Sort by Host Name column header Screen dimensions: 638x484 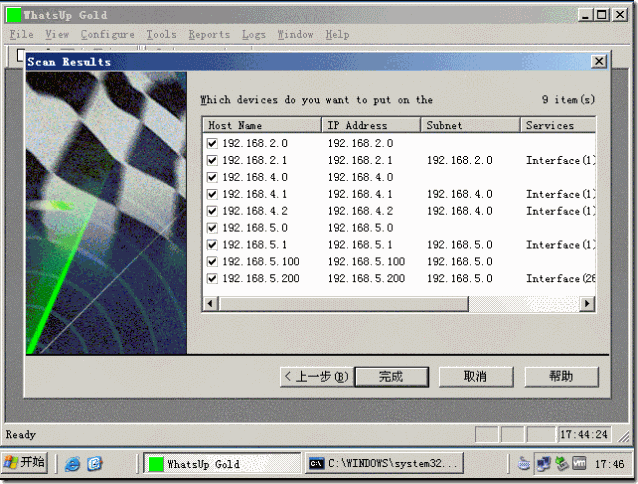[x=262, y=125]
